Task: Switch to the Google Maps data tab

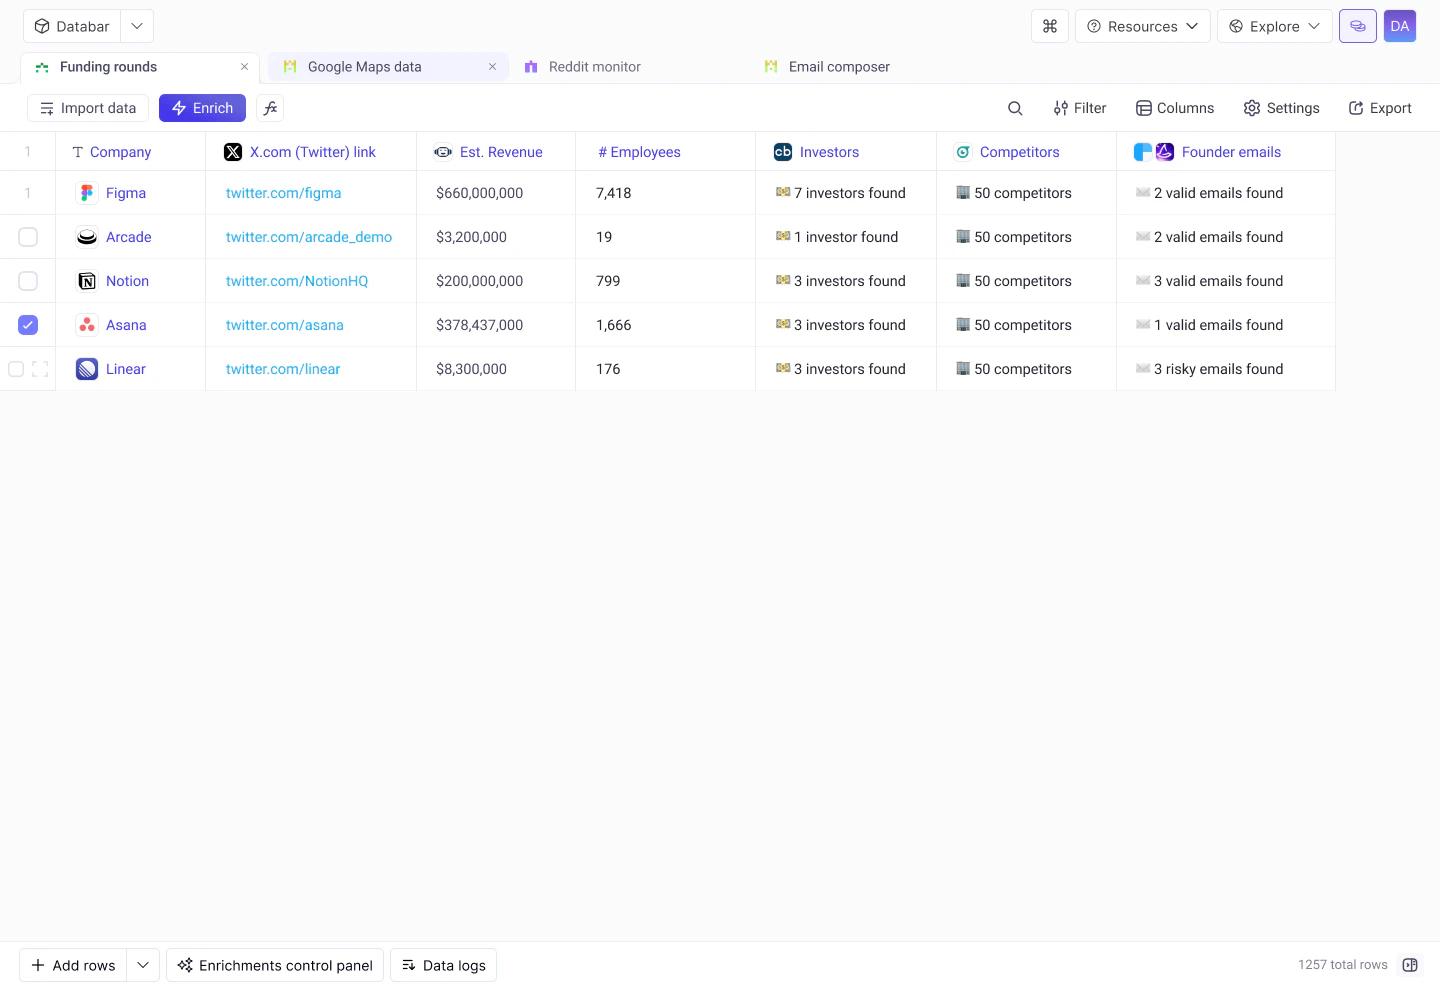Action: coord(388,67)
